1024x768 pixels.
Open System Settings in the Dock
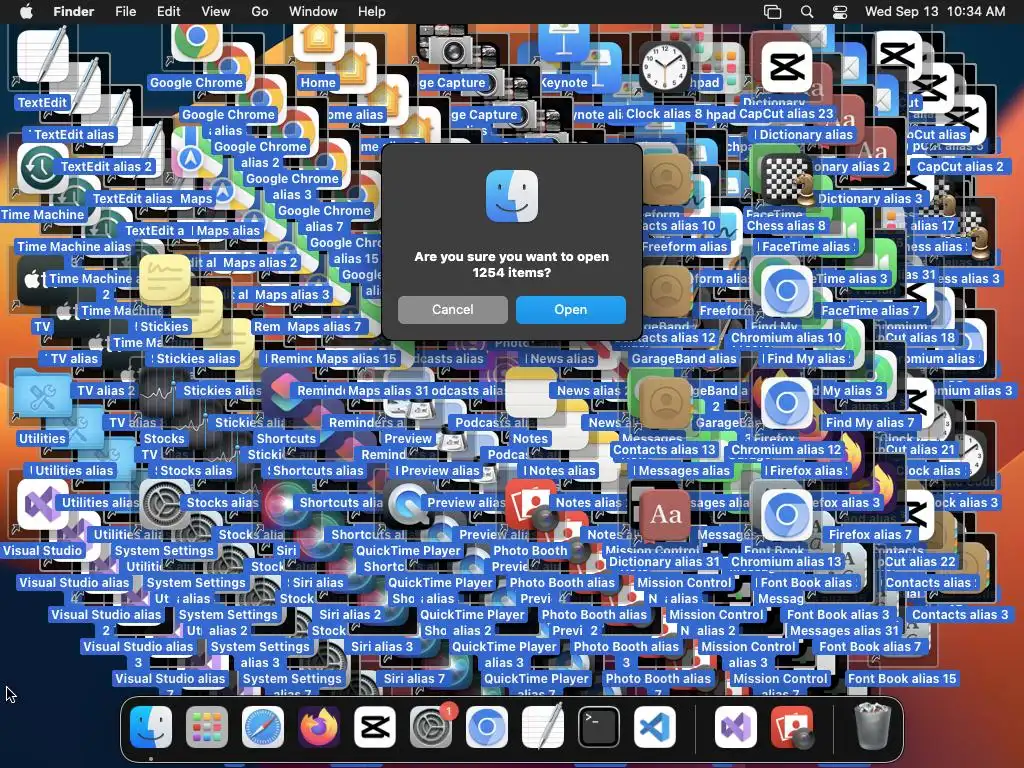click(x=431, y=727)
